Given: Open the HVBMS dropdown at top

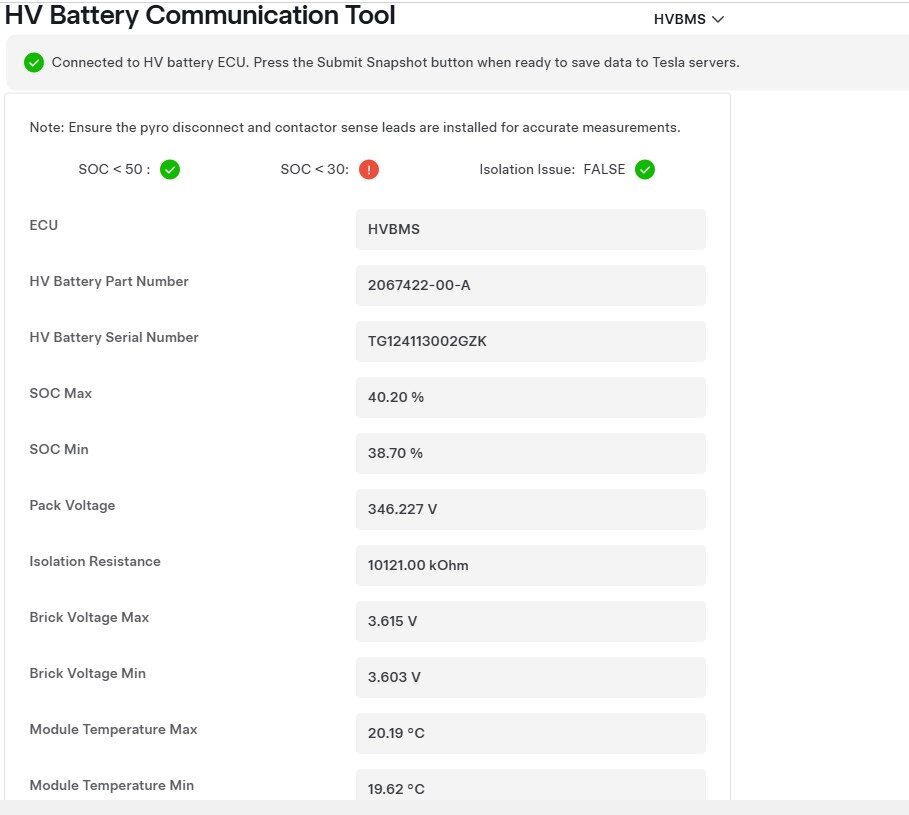Looking at the screenshot, I should point(688,19).
